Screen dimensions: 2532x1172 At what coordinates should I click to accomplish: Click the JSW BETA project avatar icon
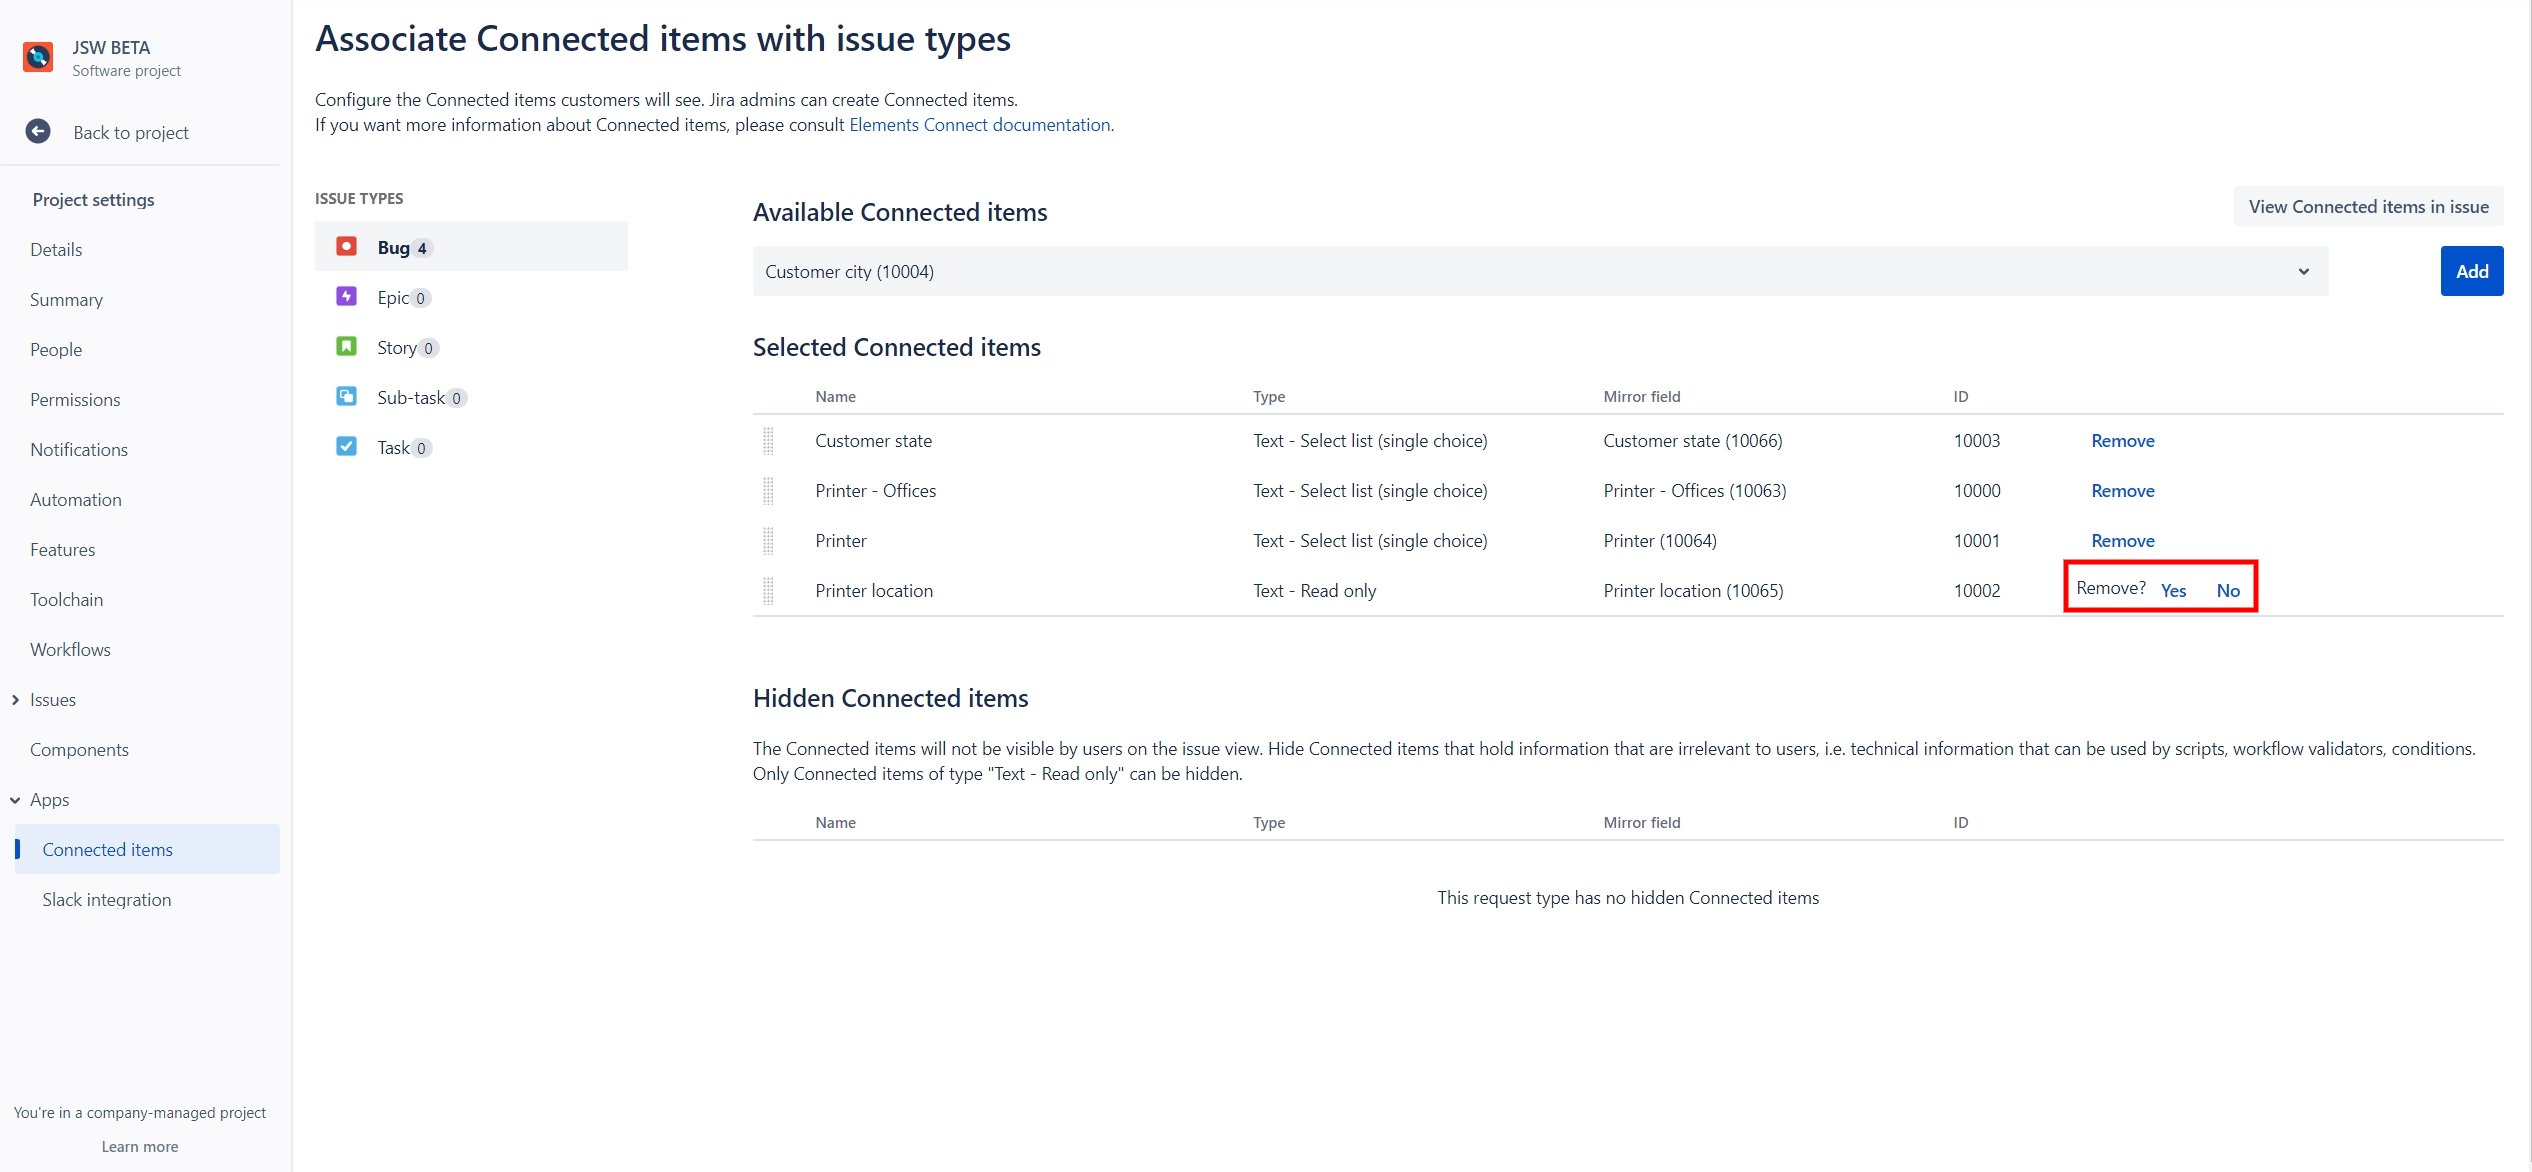pos(38,58)
